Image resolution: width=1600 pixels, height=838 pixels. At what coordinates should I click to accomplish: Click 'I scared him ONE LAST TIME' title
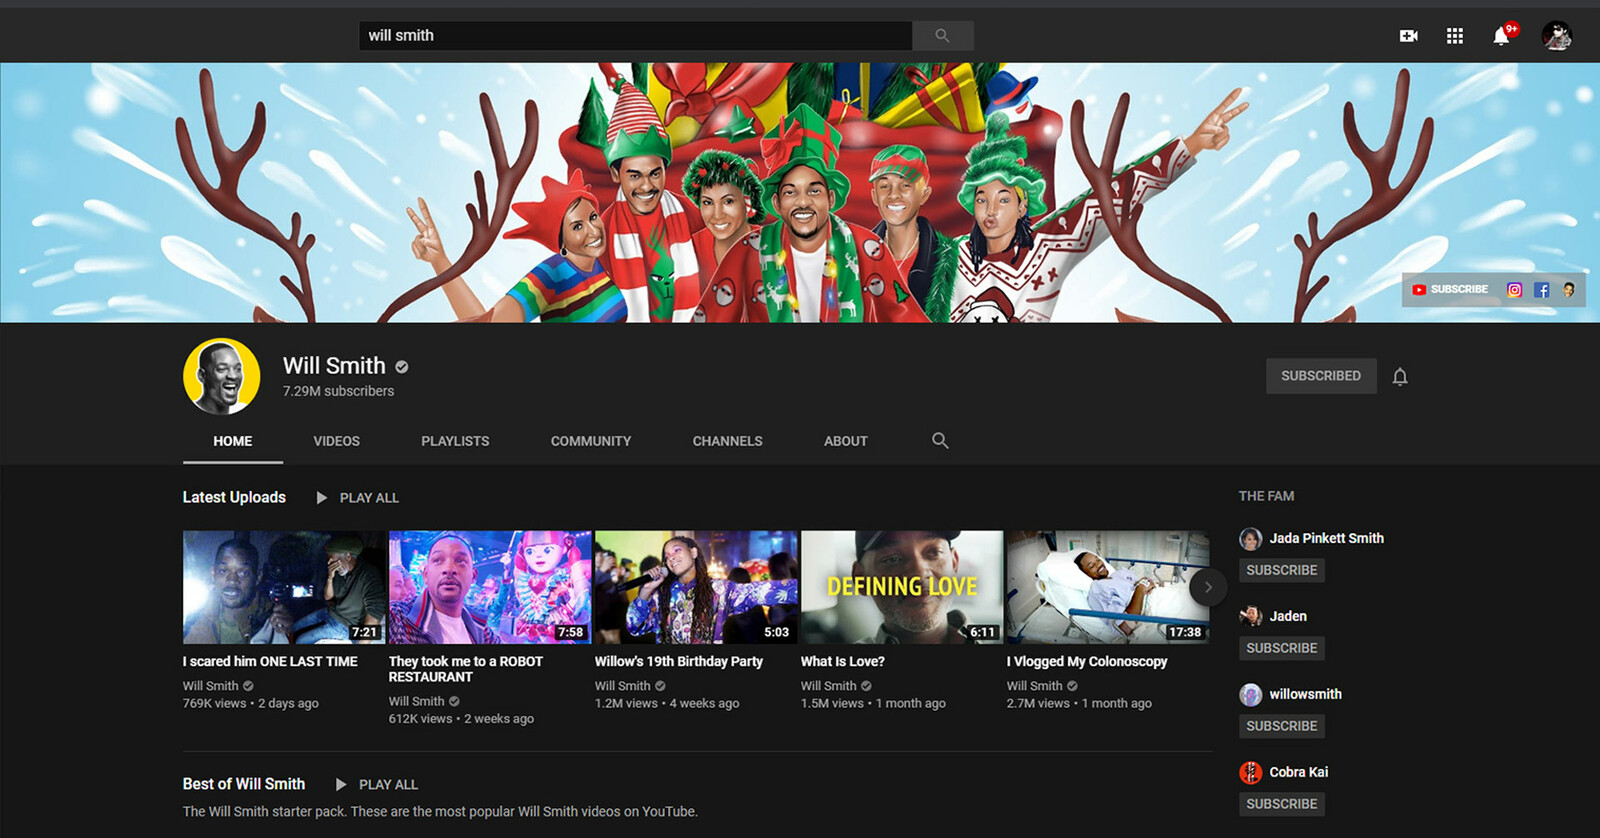point(270,661)
